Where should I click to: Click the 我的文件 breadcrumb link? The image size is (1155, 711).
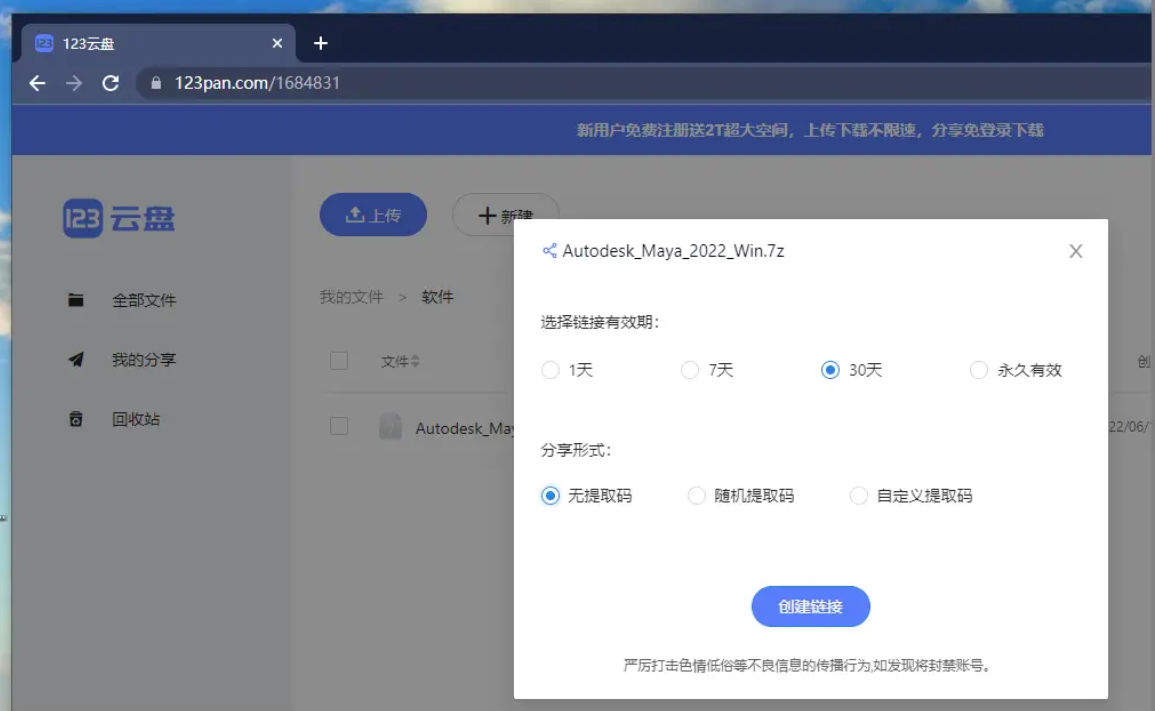(351, 297)
